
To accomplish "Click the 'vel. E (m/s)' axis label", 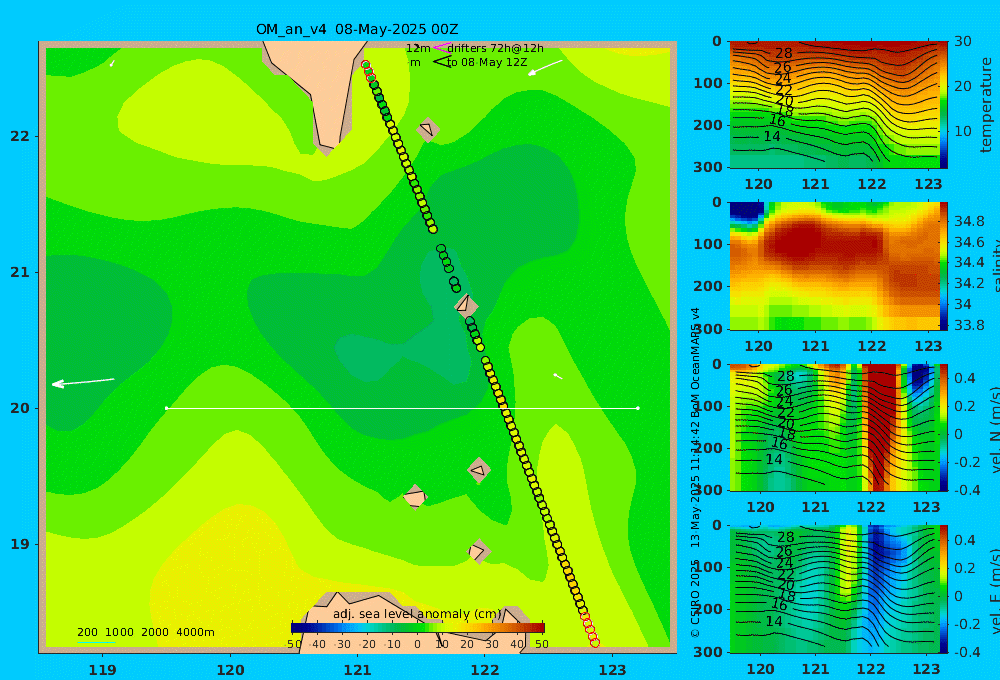I will coord(993,591).
